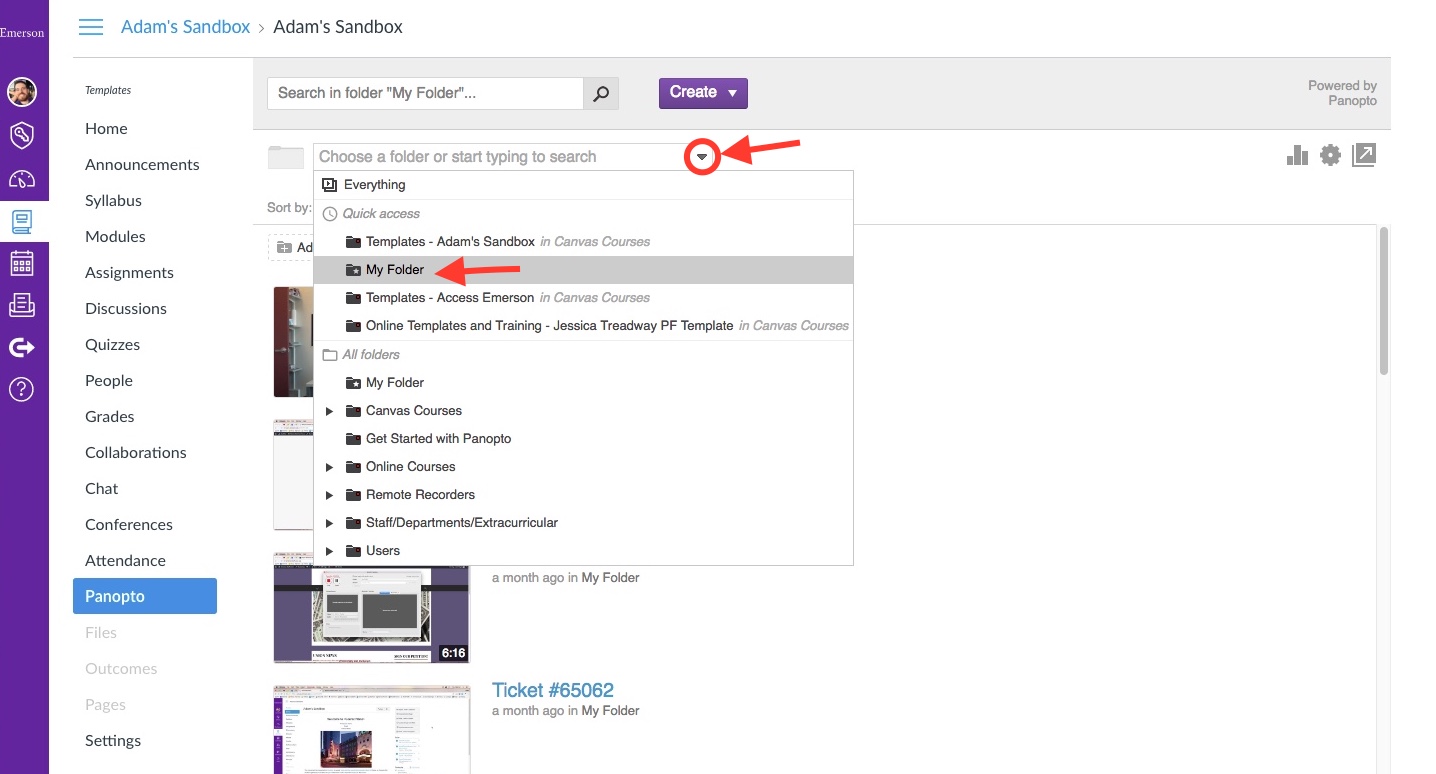Click the Commons arrow icon in sidebar
This screenshot has height=774, width=1436.
tap(22, 347)
